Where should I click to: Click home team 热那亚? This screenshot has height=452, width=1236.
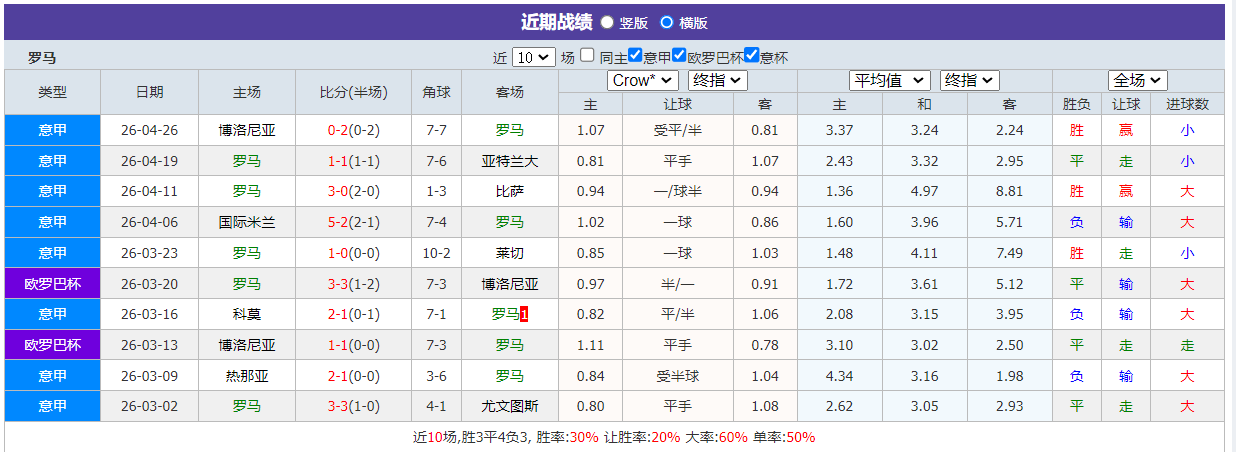pyautogui.click(x=247, y=376)
